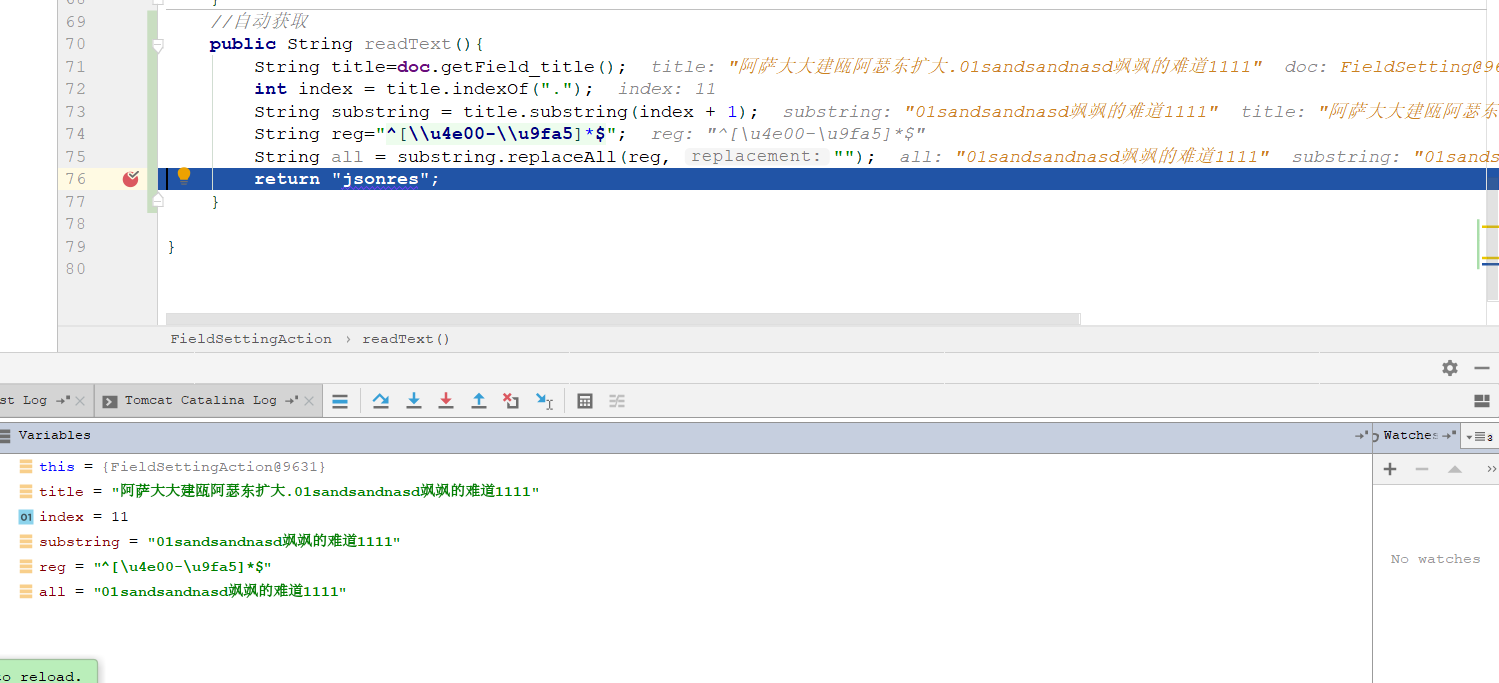This screenshot has width=1499, height=683.
Task: Open debug panel settings gear
Action: 1450,368
